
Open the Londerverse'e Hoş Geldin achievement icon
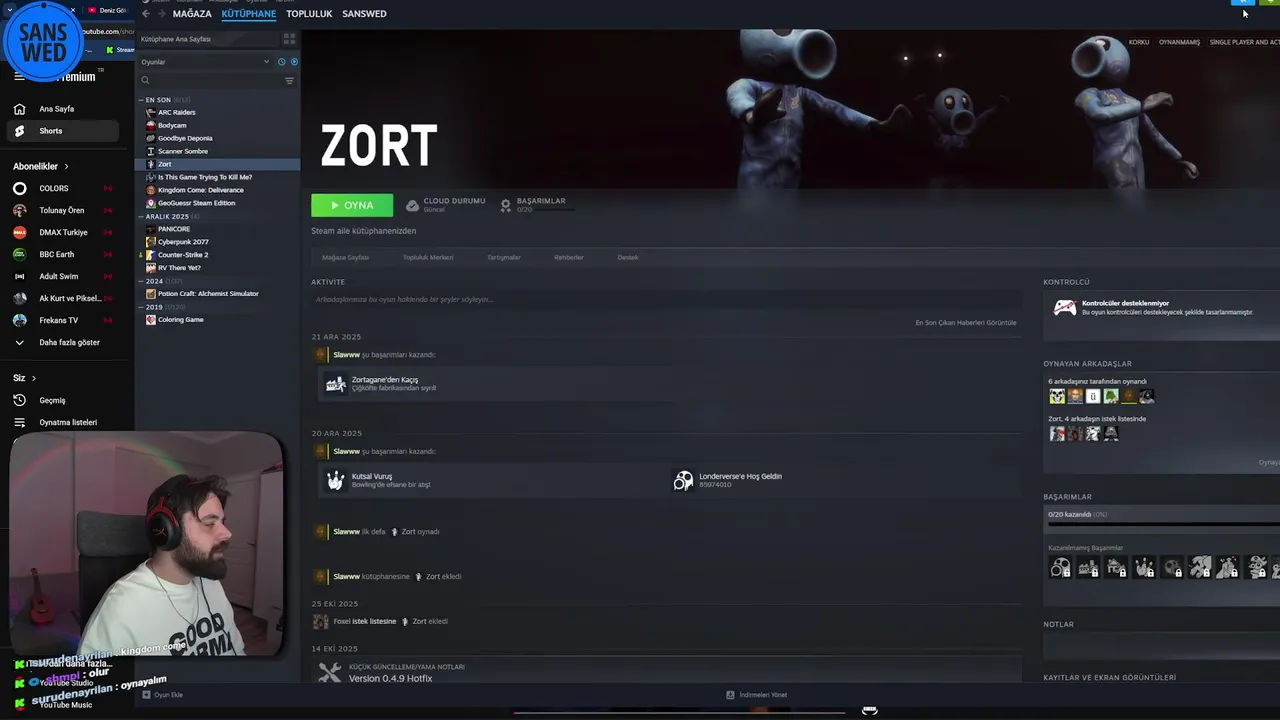[x=683, y=481]
